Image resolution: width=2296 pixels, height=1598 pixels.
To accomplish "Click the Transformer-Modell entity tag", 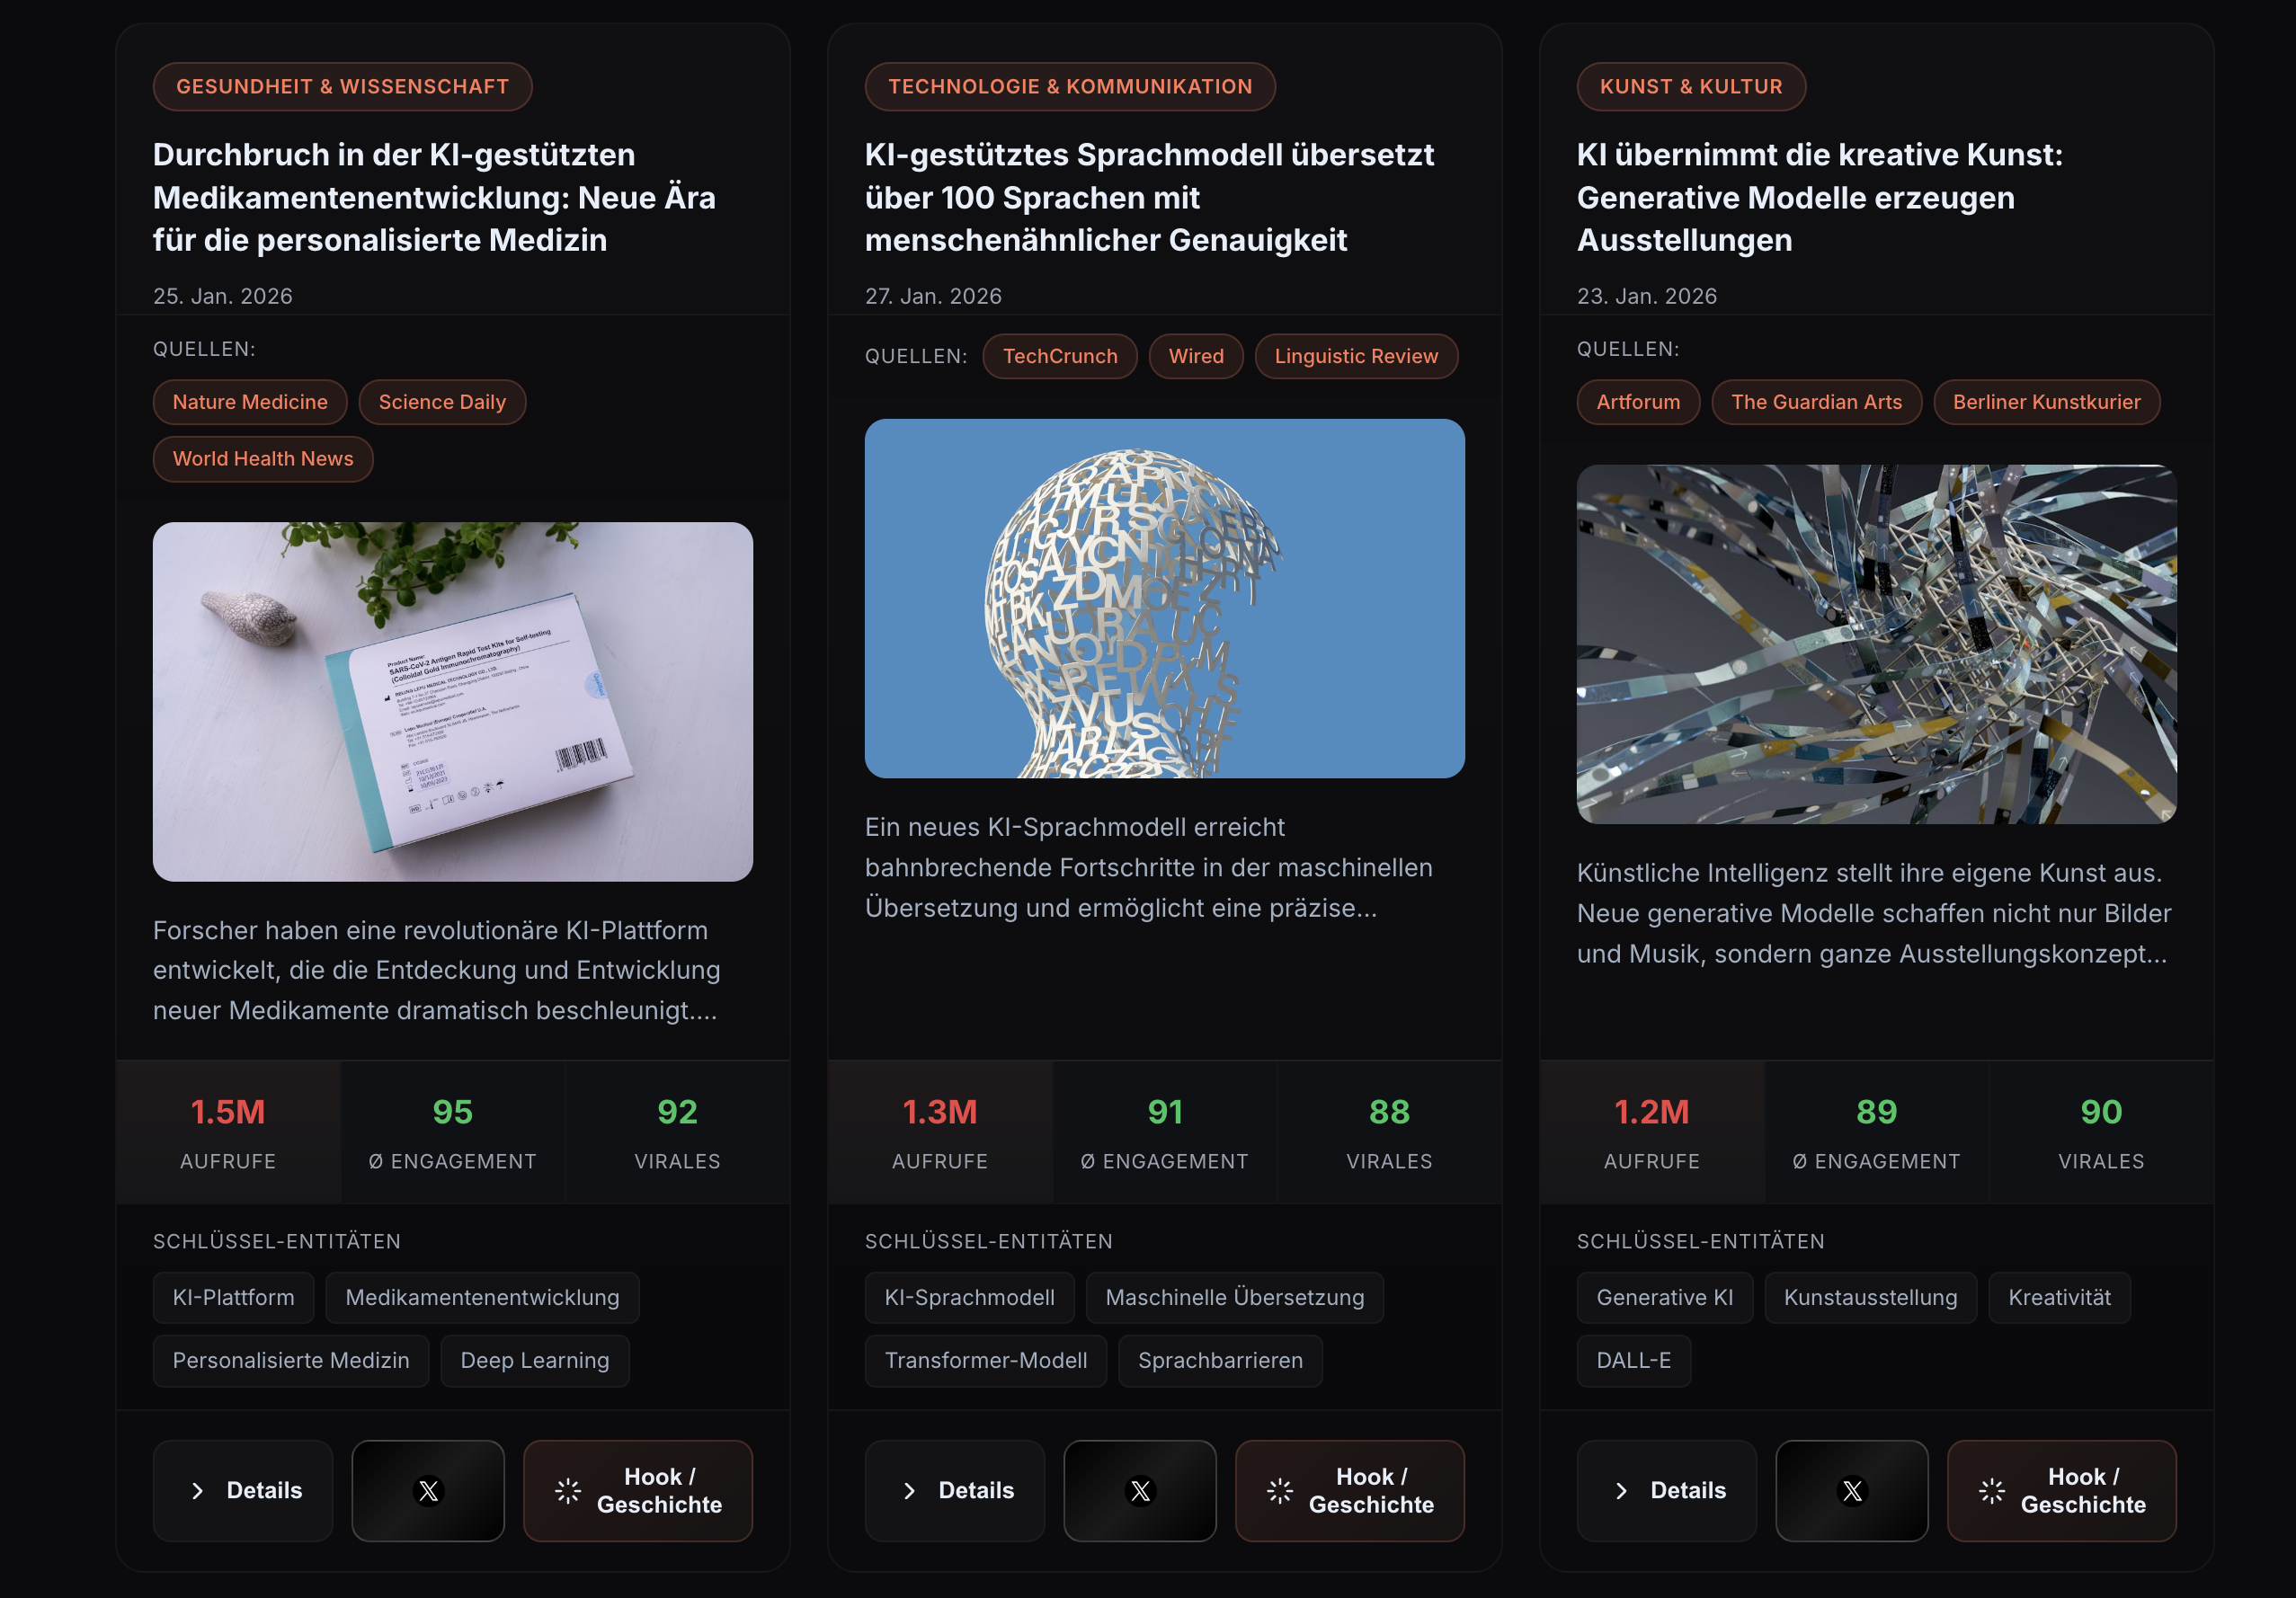I will click(x=985, y=1360).
